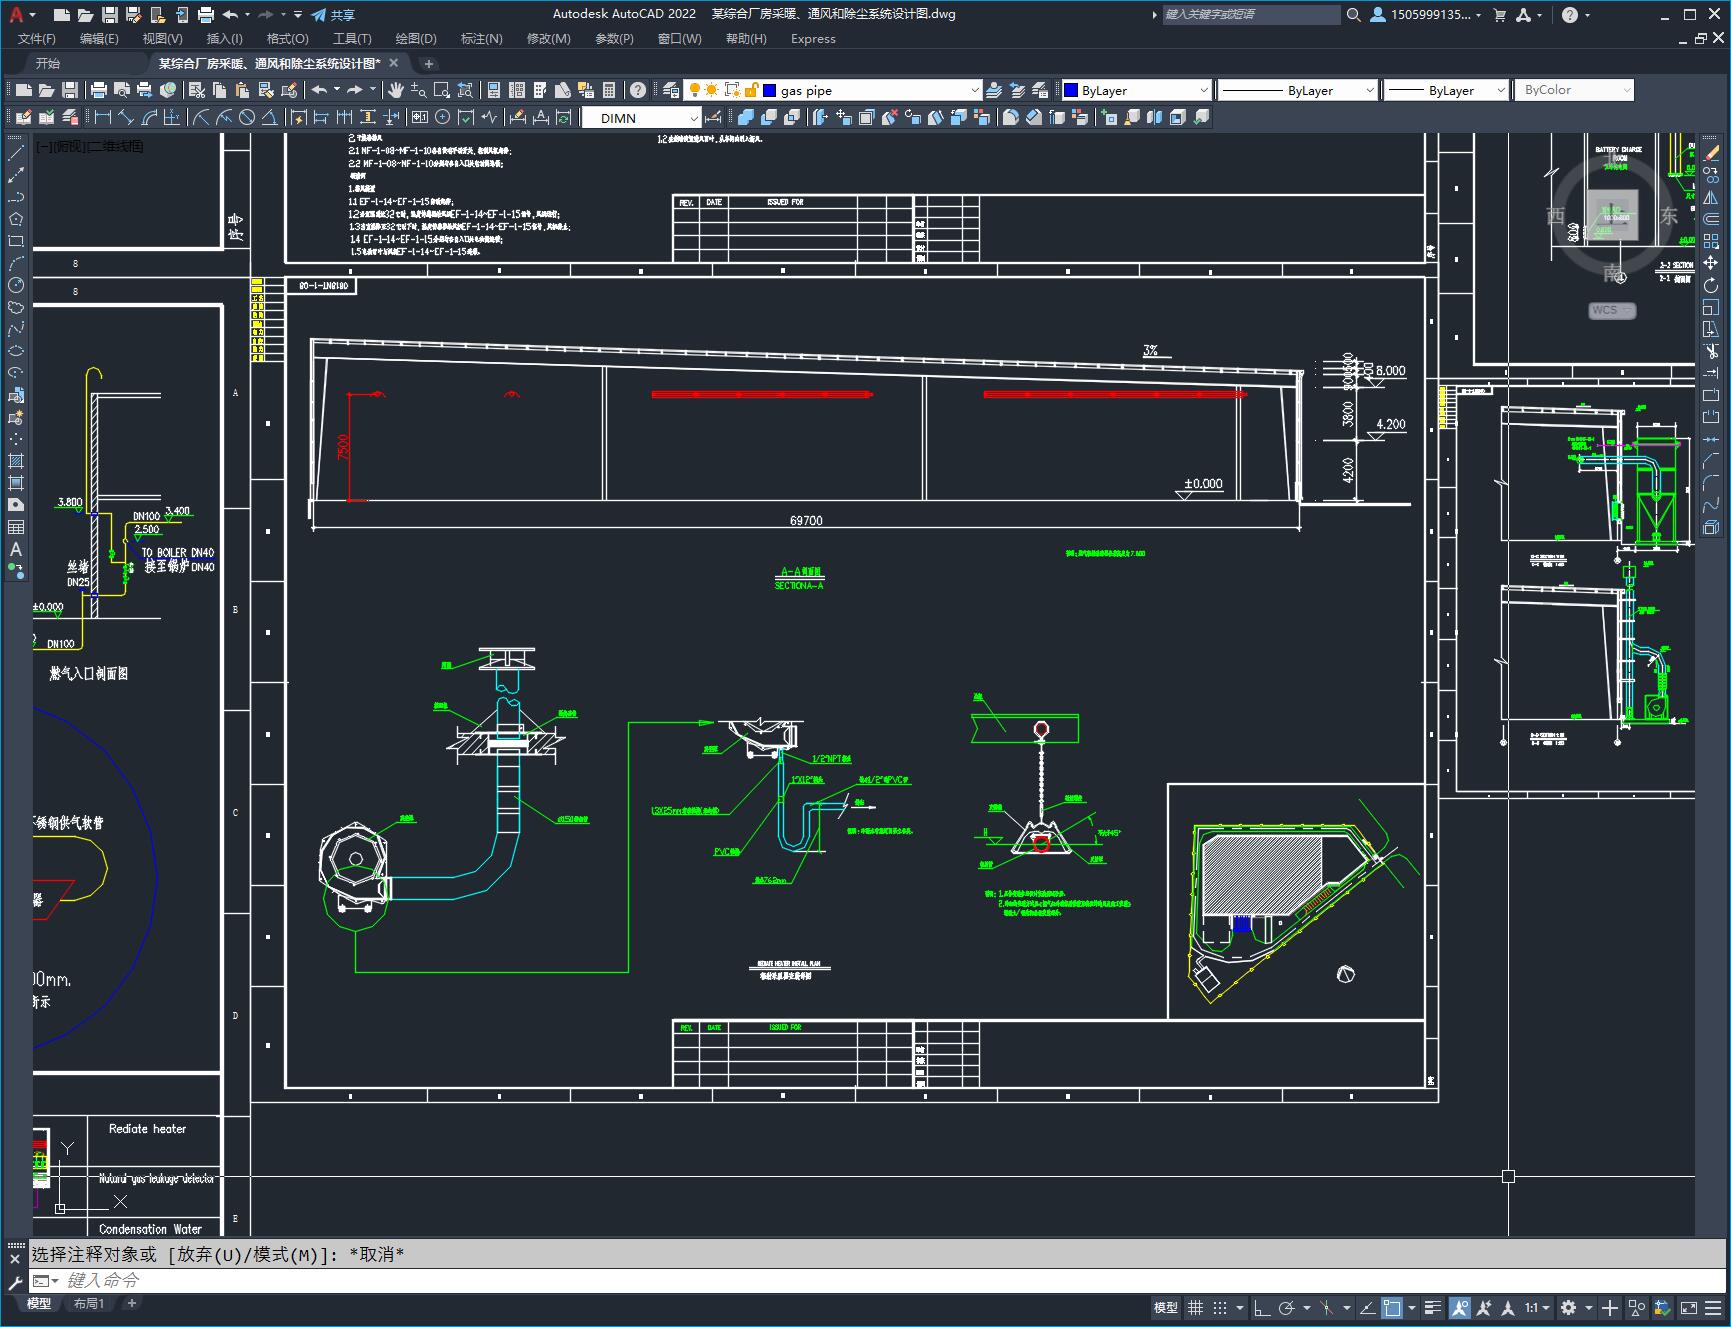This screenshot has height=1327, width=1731.
Task: Toggle drawing grid display in status bar
Action: tap(1195, 1307)
